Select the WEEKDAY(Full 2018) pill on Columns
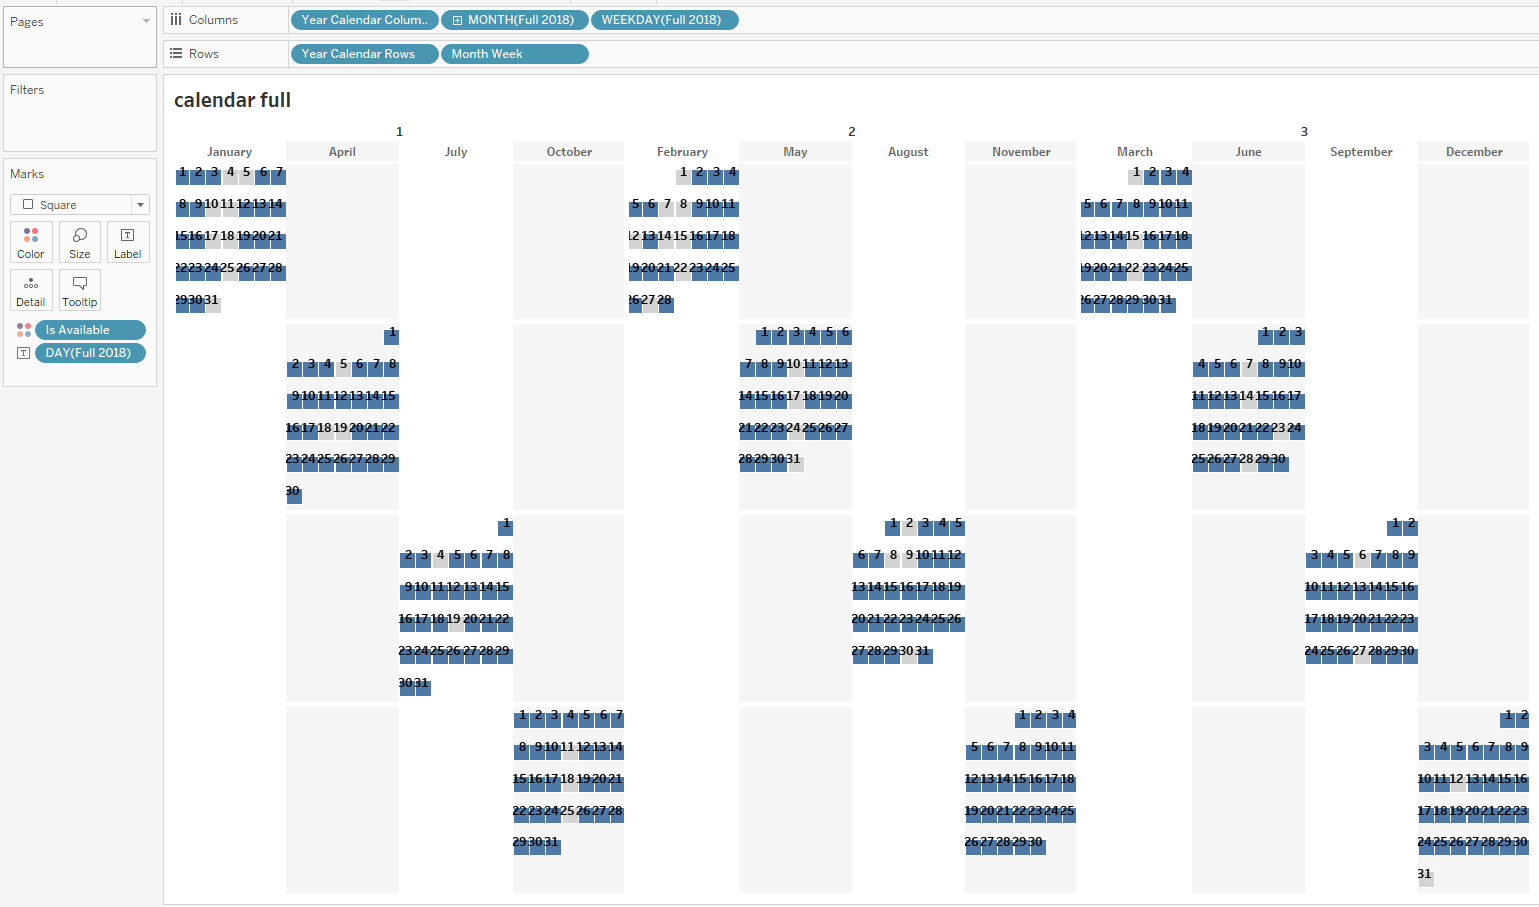 [664, 19]
